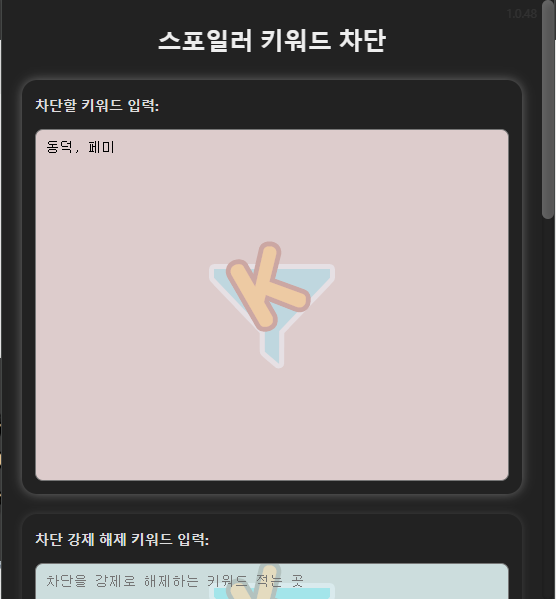Click the 스포일러 키워드 차단 title heading
The width and height of the screenshot is (556, 599).
click(272, 40)
